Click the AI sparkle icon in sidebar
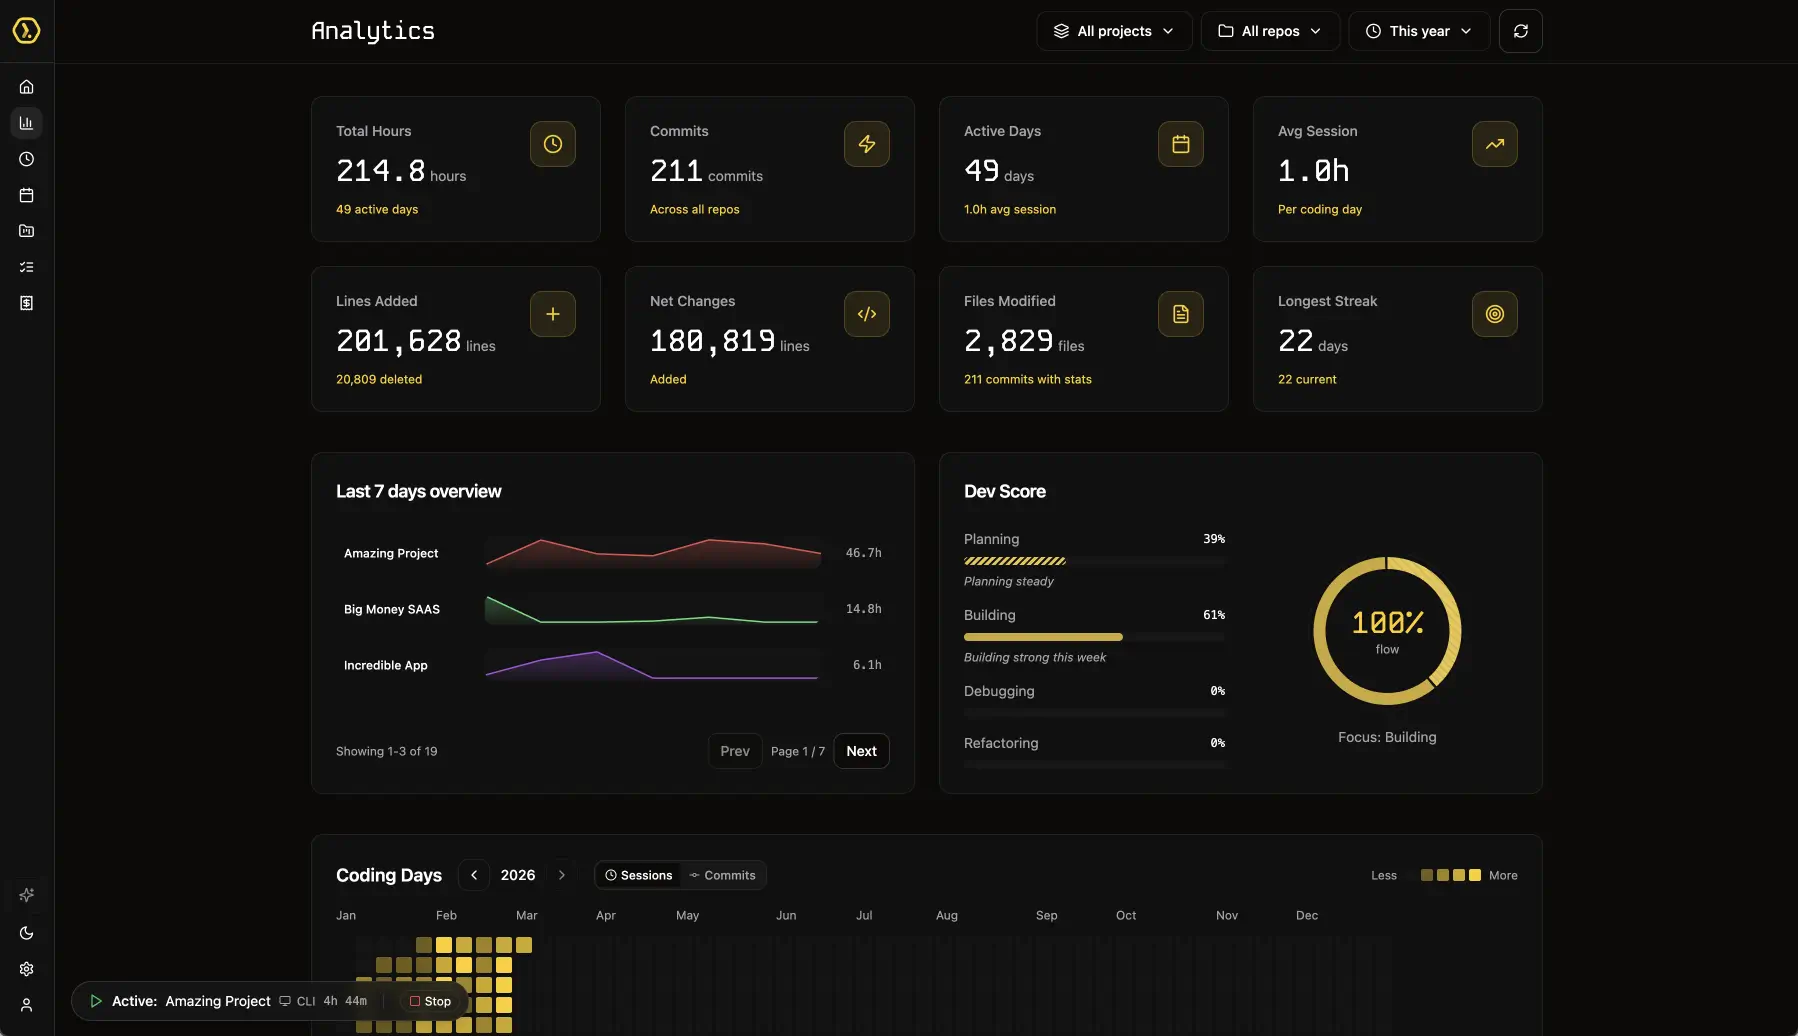 pos(27,894)
